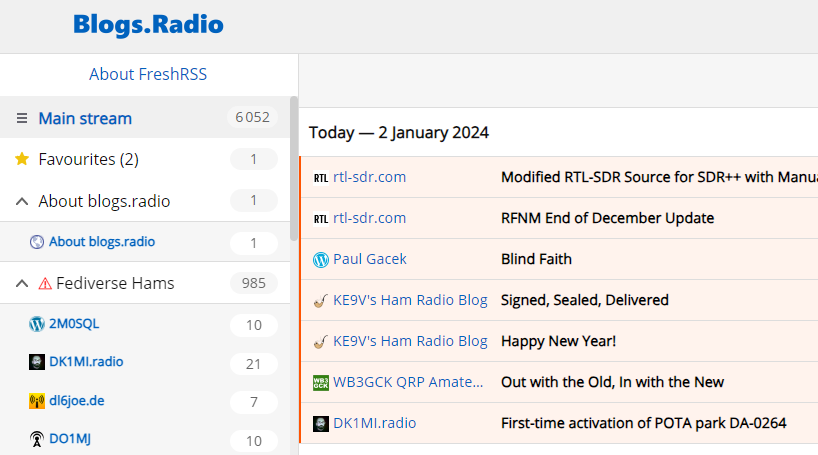
Task: Open the About FreshRSS link
Action: pos(148,74)
